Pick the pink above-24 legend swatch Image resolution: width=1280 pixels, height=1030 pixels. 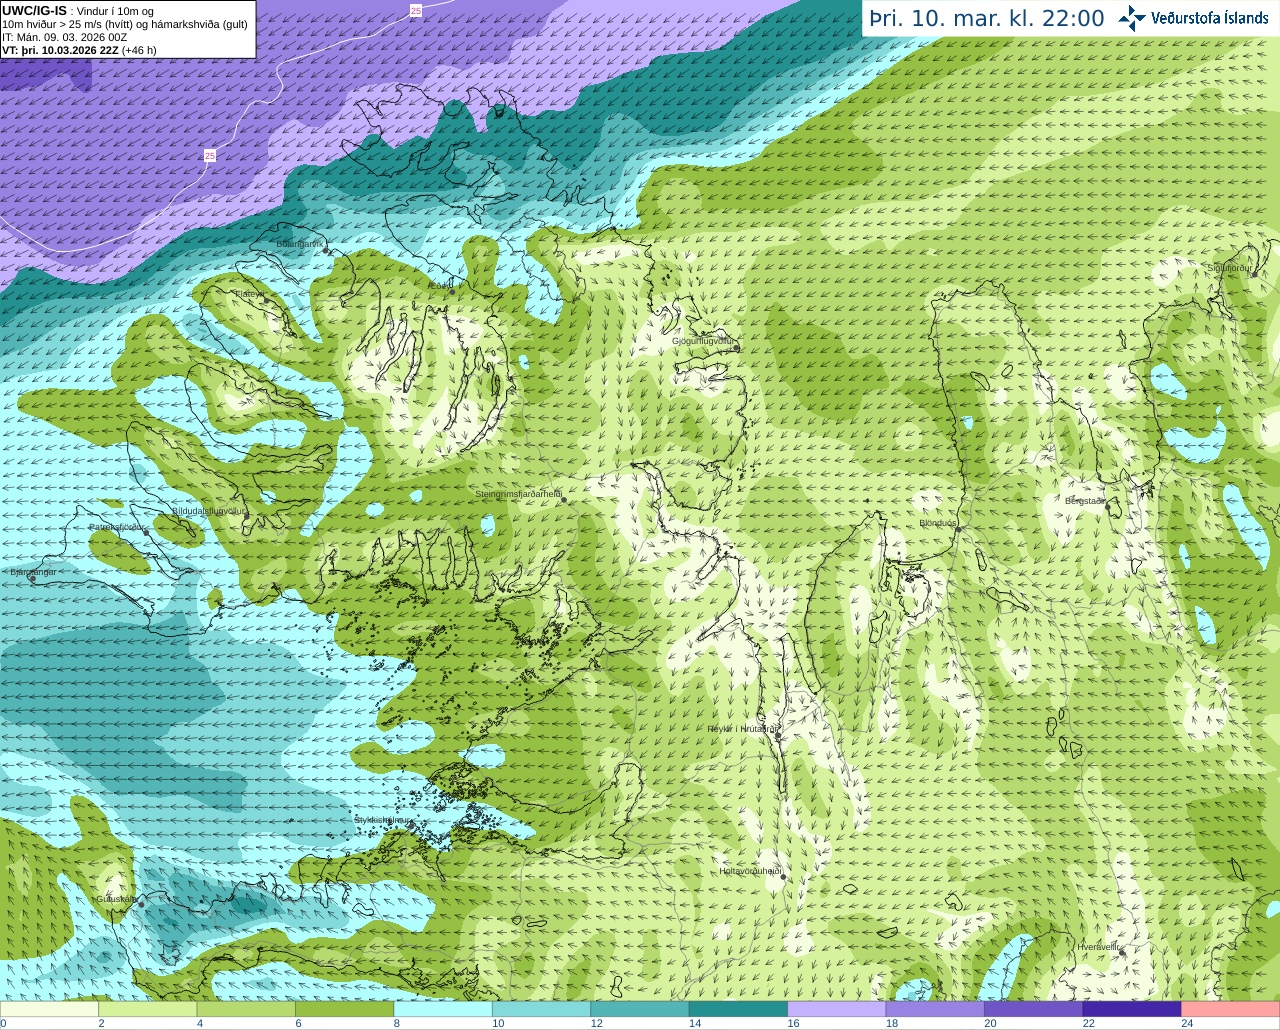tap(1231, 1009)
